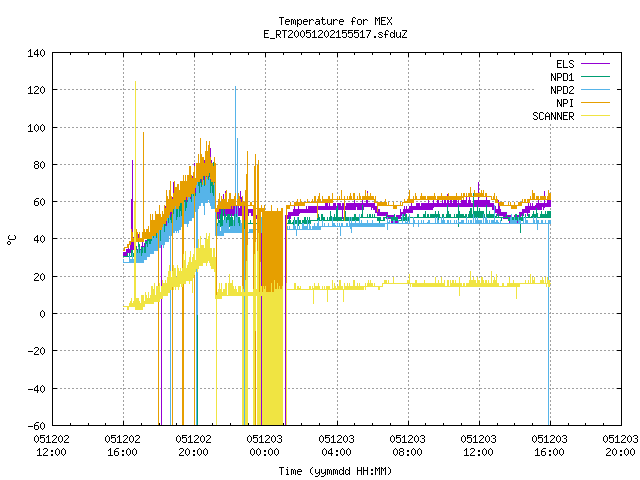Image resolution: width=640 pixels, height=480 pixels.
Task: Click the 'Time (yymmdd HH:MM)' axis title
Action: (335, 471)
